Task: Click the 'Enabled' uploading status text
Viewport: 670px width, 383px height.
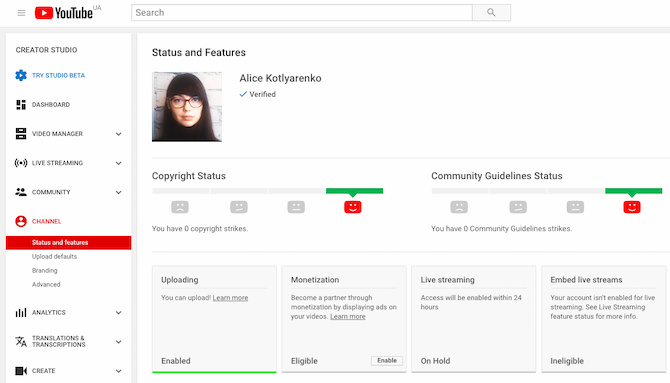Action: pos(176,361)
